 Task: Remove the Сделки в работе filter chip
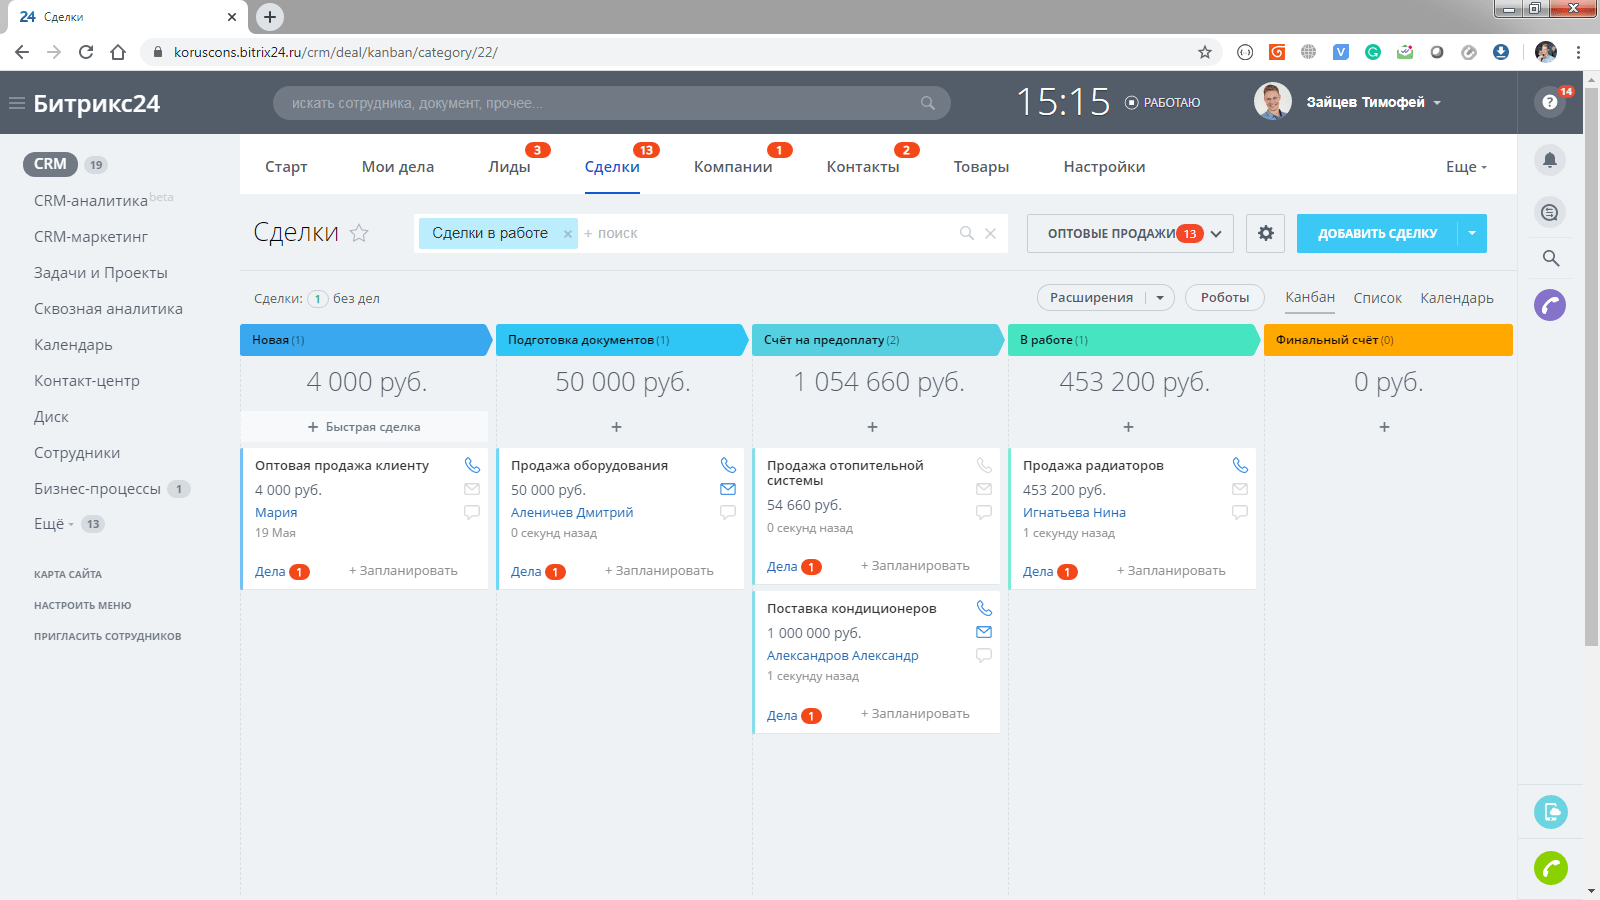tap(567, 234)
